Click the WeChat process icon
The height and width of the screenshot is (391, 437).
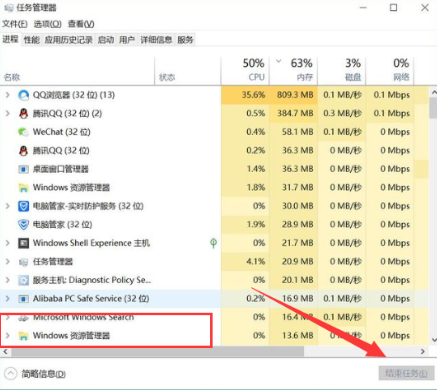(23, 132)
